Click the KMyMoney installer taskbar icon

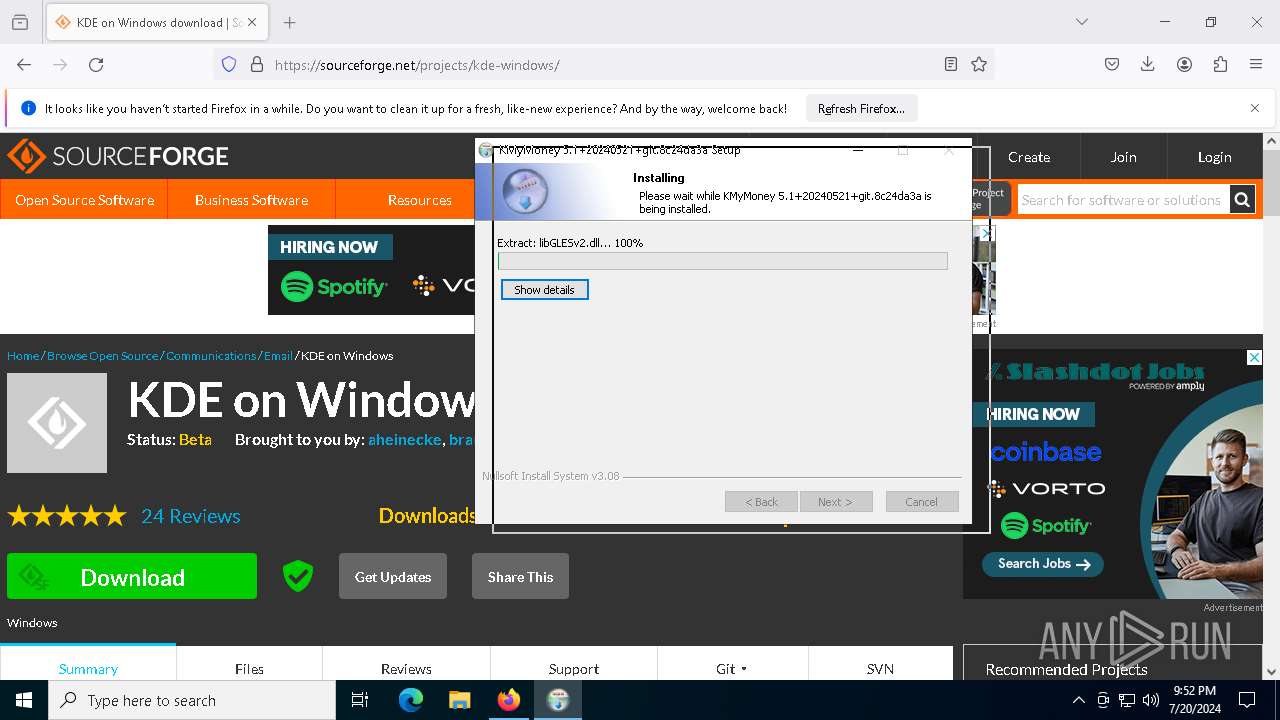click(558, 700)
